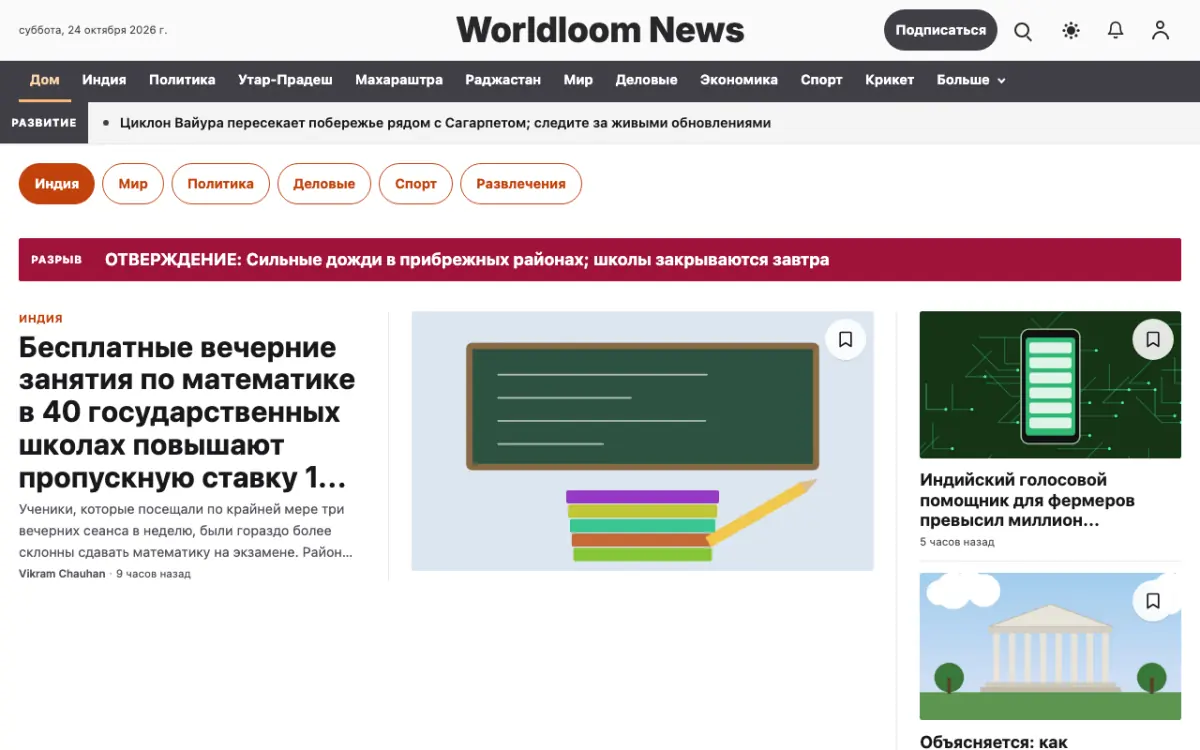Viewport: 1200px width, 750px height.
Task: Click the РАЗРЫВ breaking label
Action: coord(56,260)
